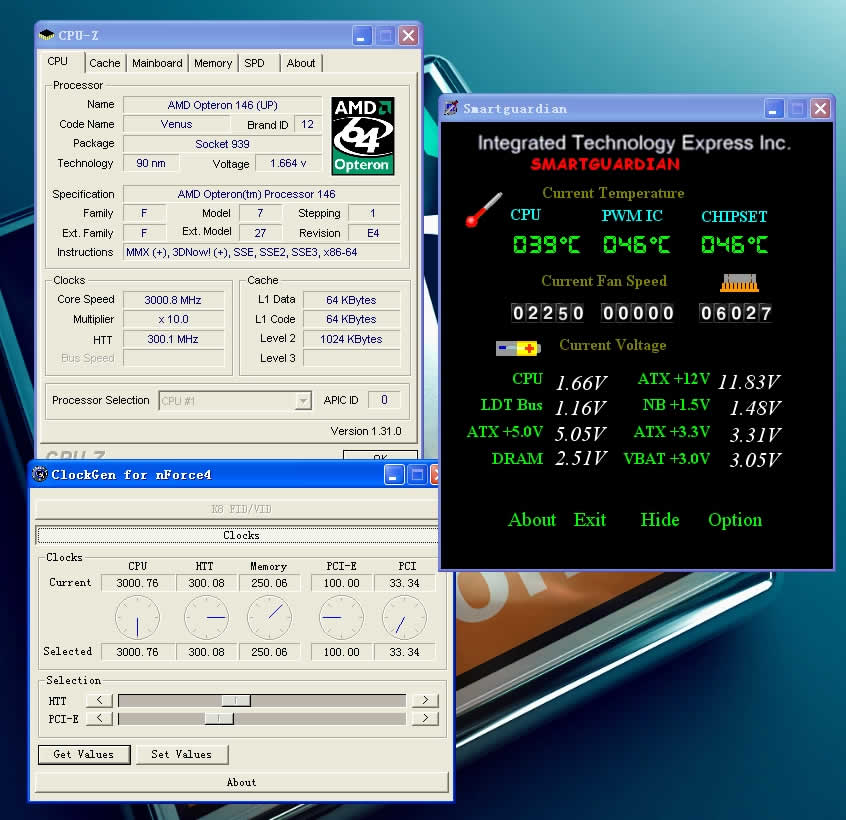
Task: Minimize the Smartguardian window
Action: [774, 108]
